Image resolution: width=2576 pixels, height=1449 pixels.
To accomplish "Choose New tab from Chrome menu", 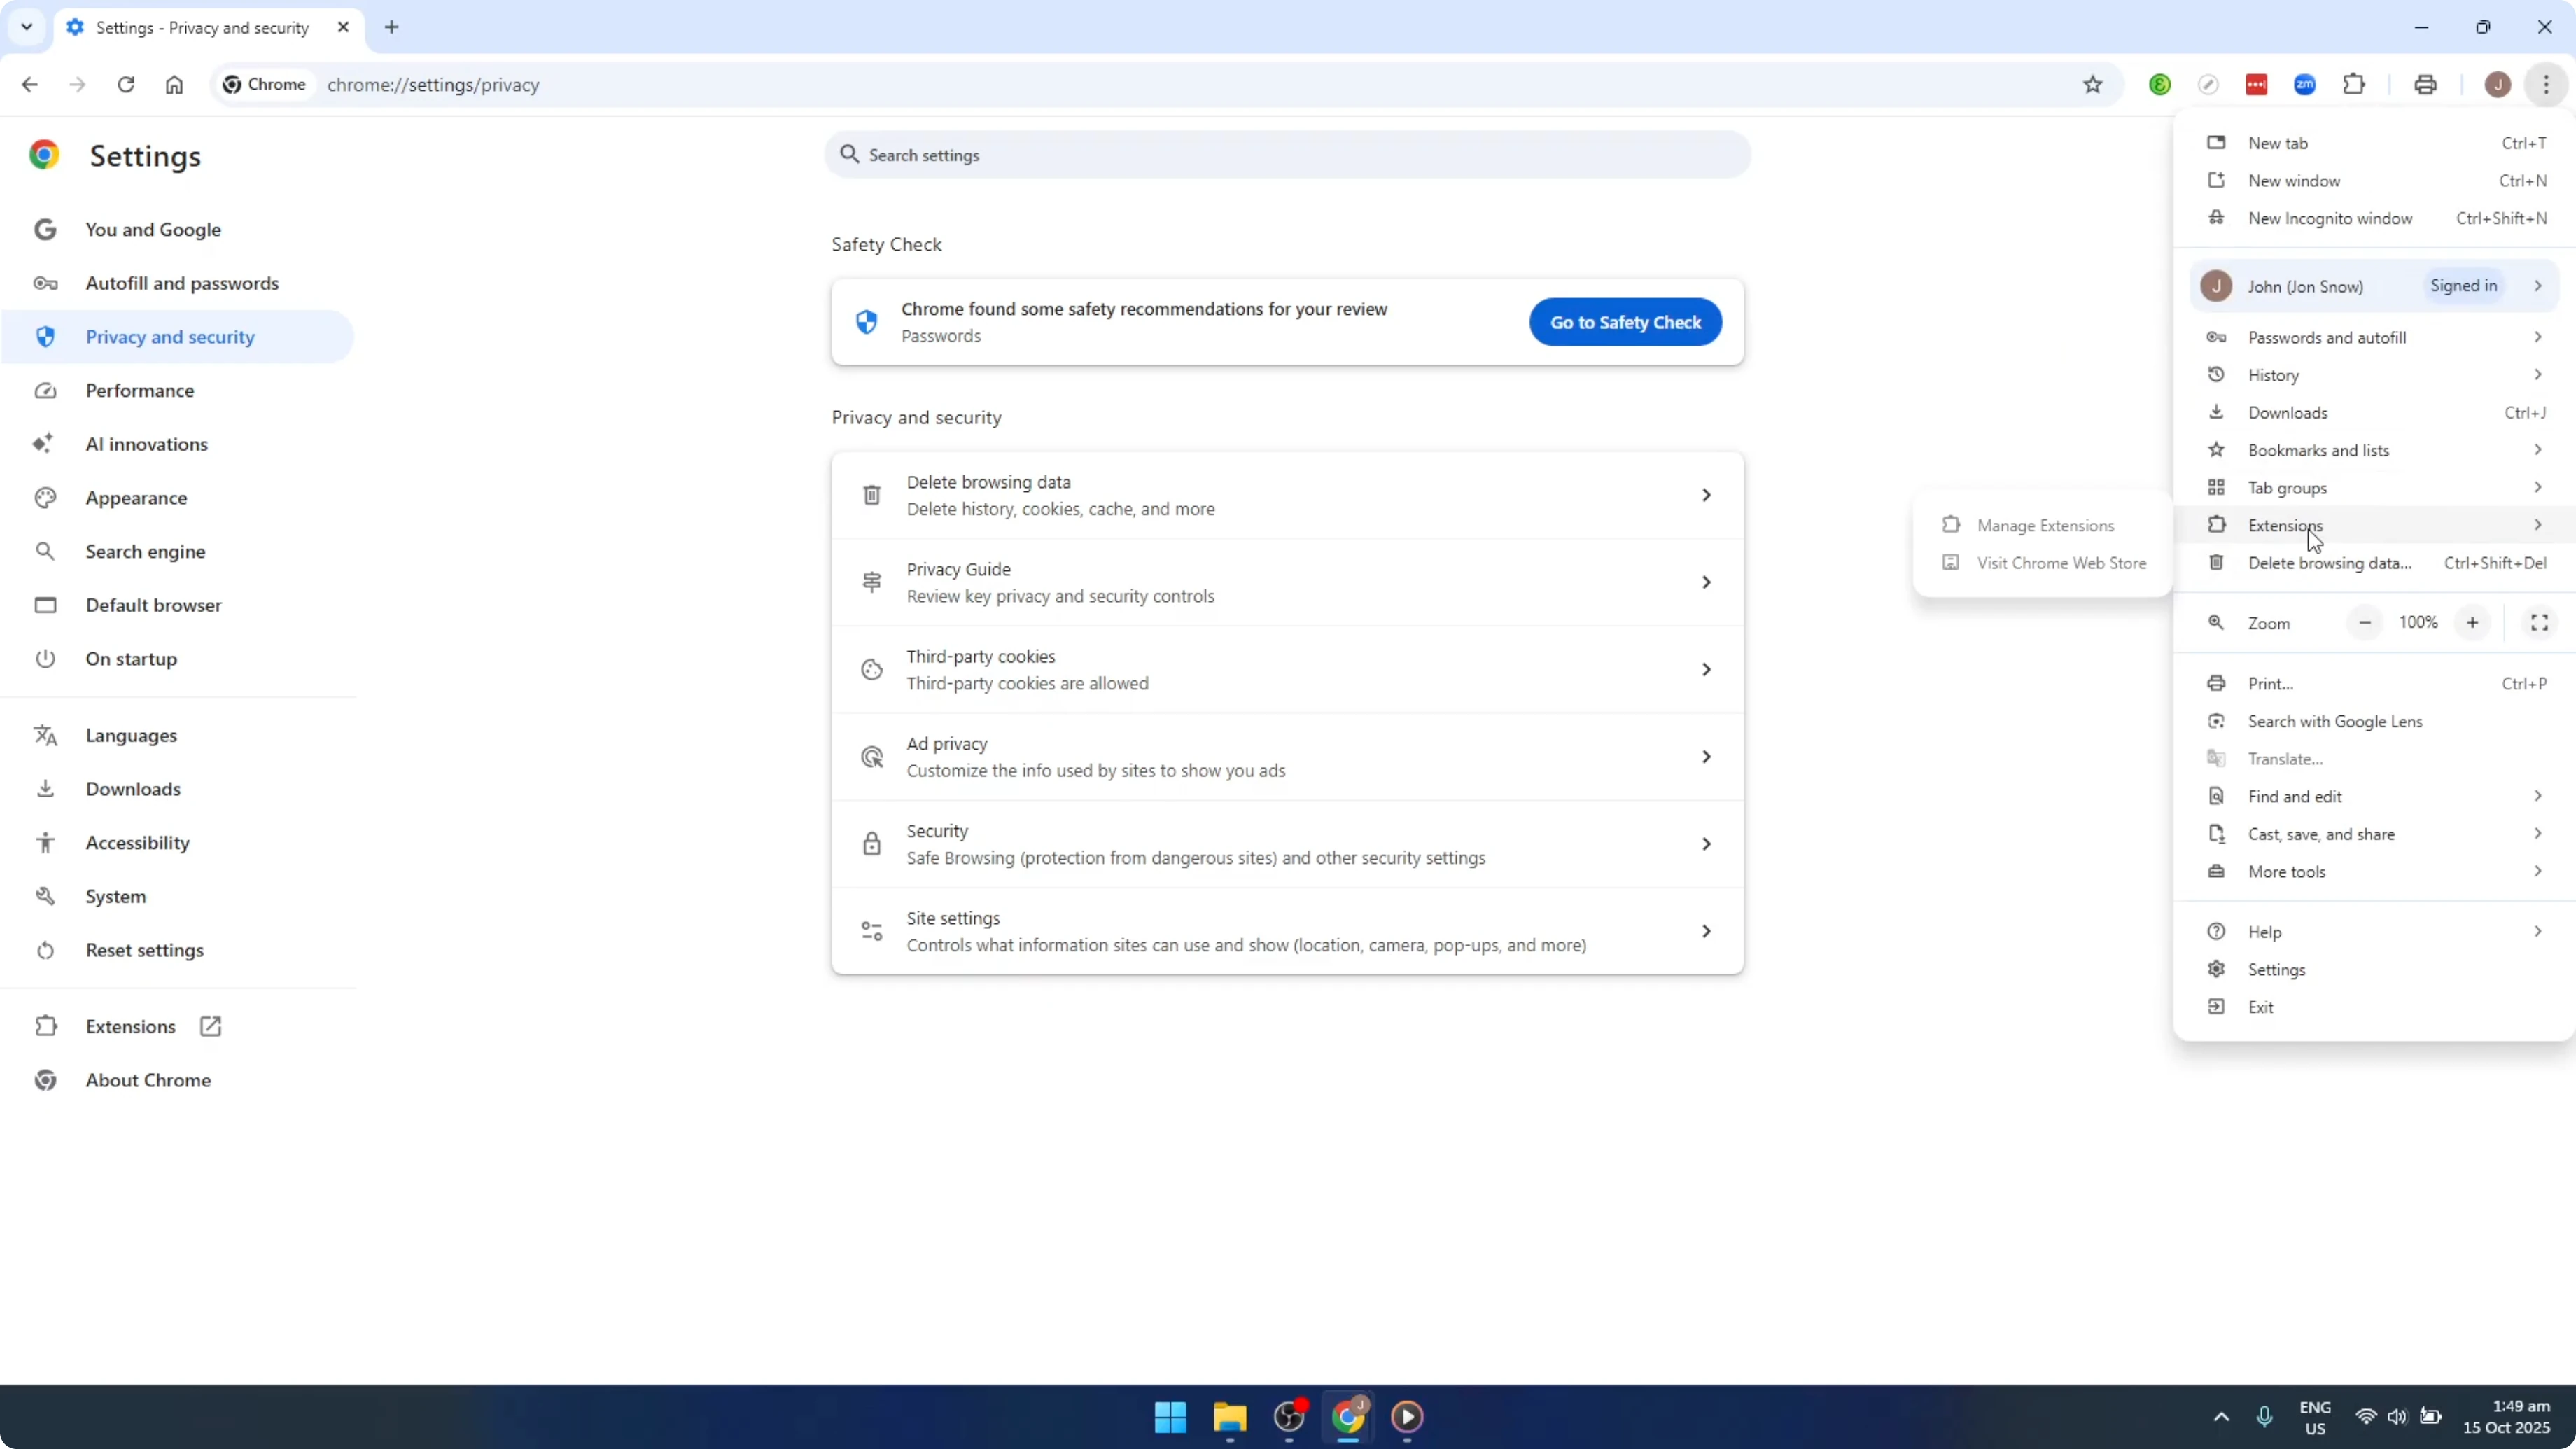I will tap(2375, 143).
